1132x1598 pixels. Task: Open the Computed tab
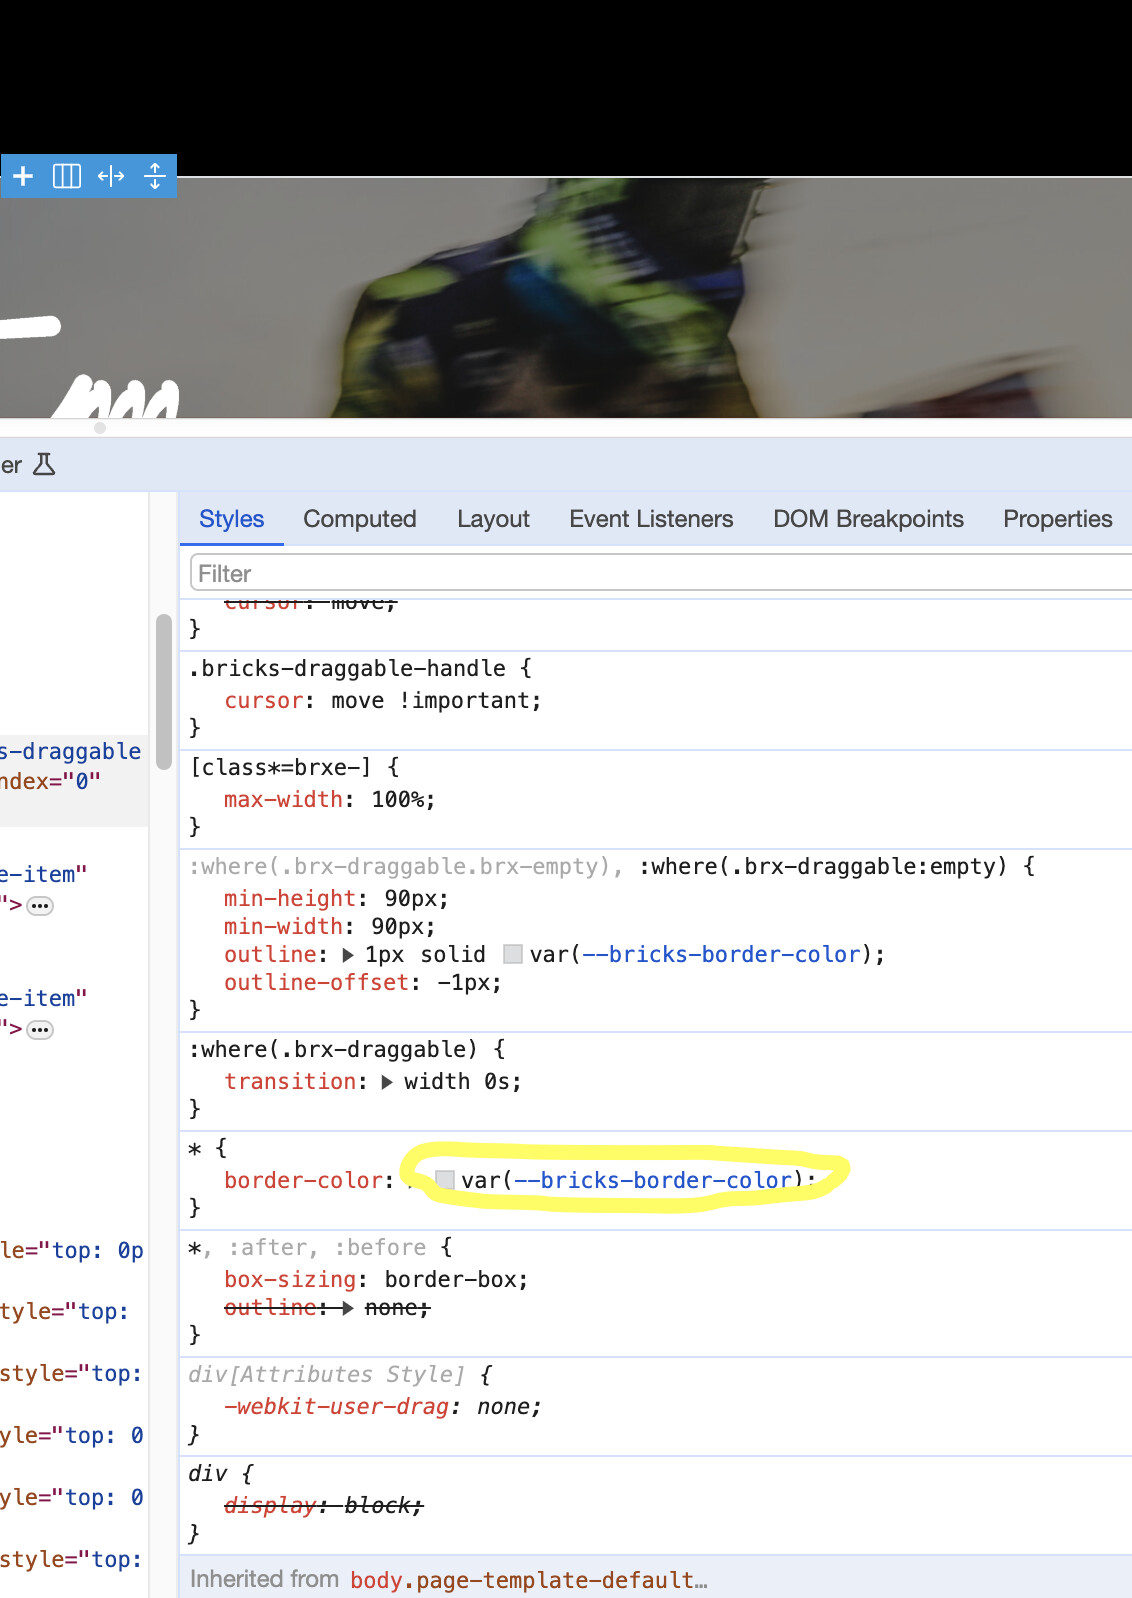360,519
